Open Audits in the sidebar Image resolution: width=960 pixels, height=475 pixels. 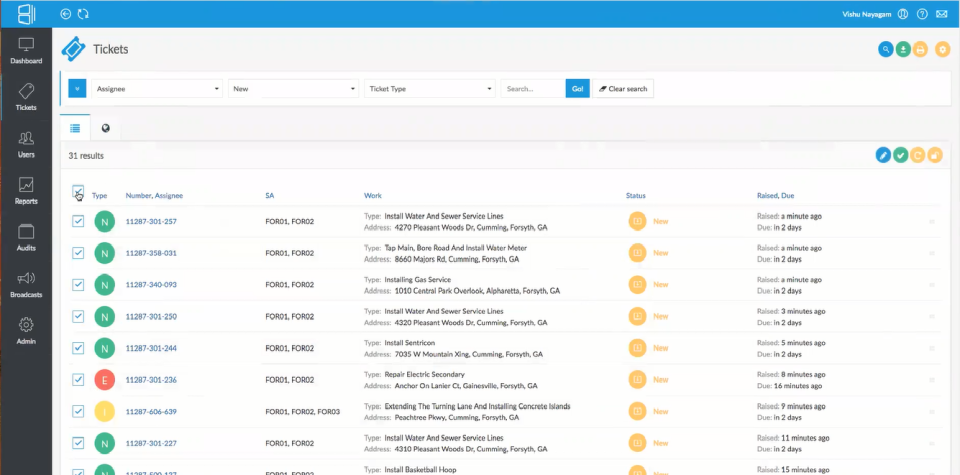26,239
